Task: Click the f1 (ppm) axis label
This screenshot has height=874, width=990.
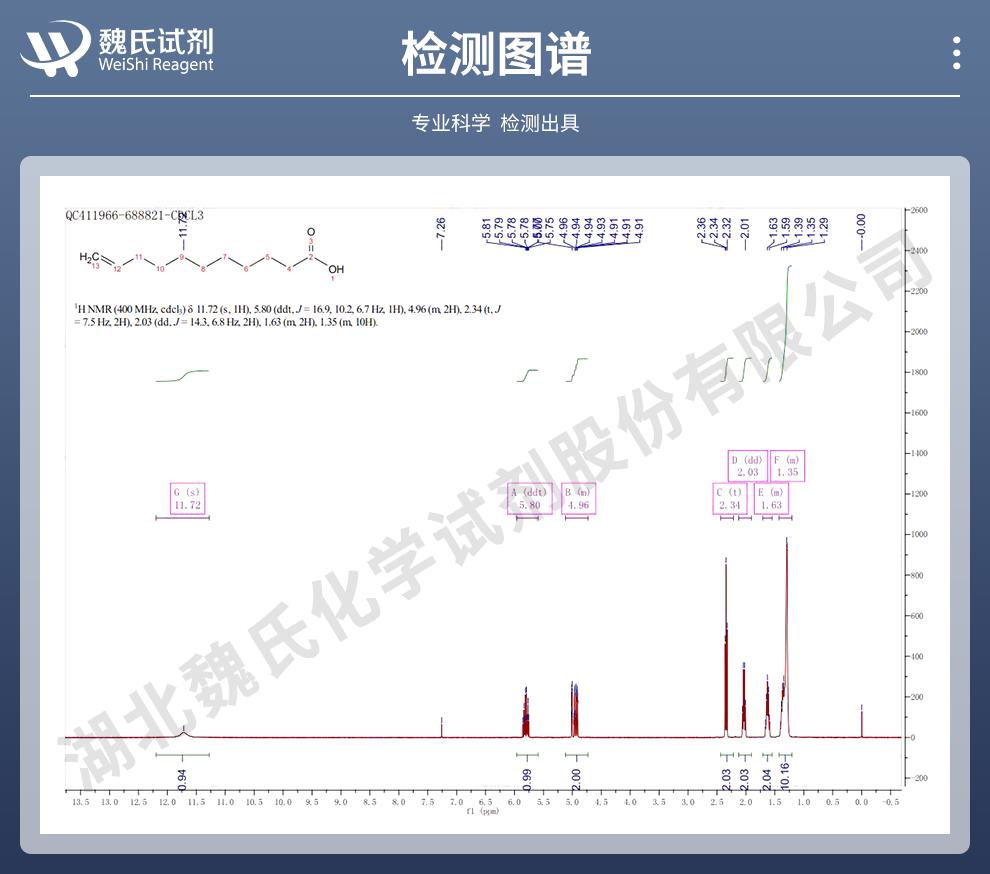Action: [x=482, y=812]
